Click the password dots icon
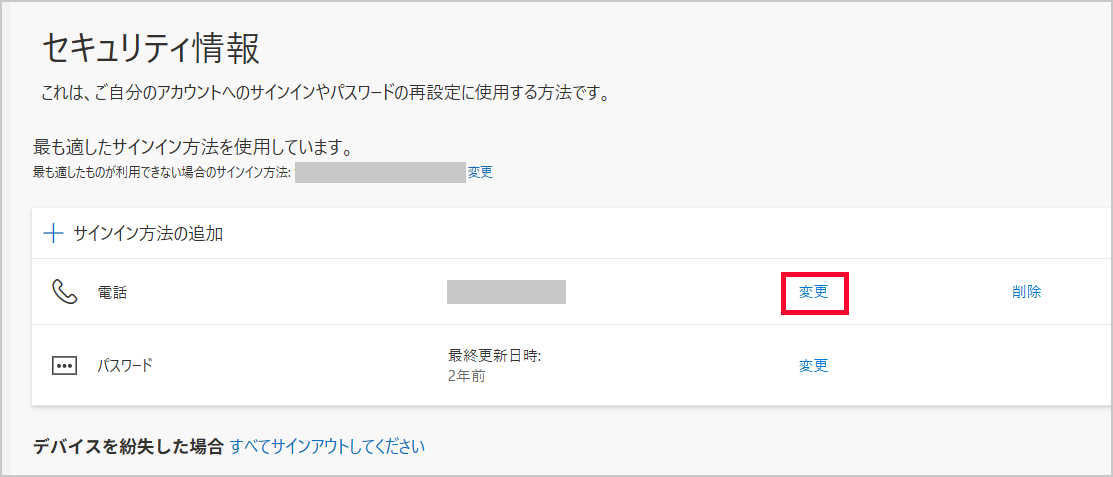Image resolution: width=1113 pixels, height=477 pixels. coord(64,366)
